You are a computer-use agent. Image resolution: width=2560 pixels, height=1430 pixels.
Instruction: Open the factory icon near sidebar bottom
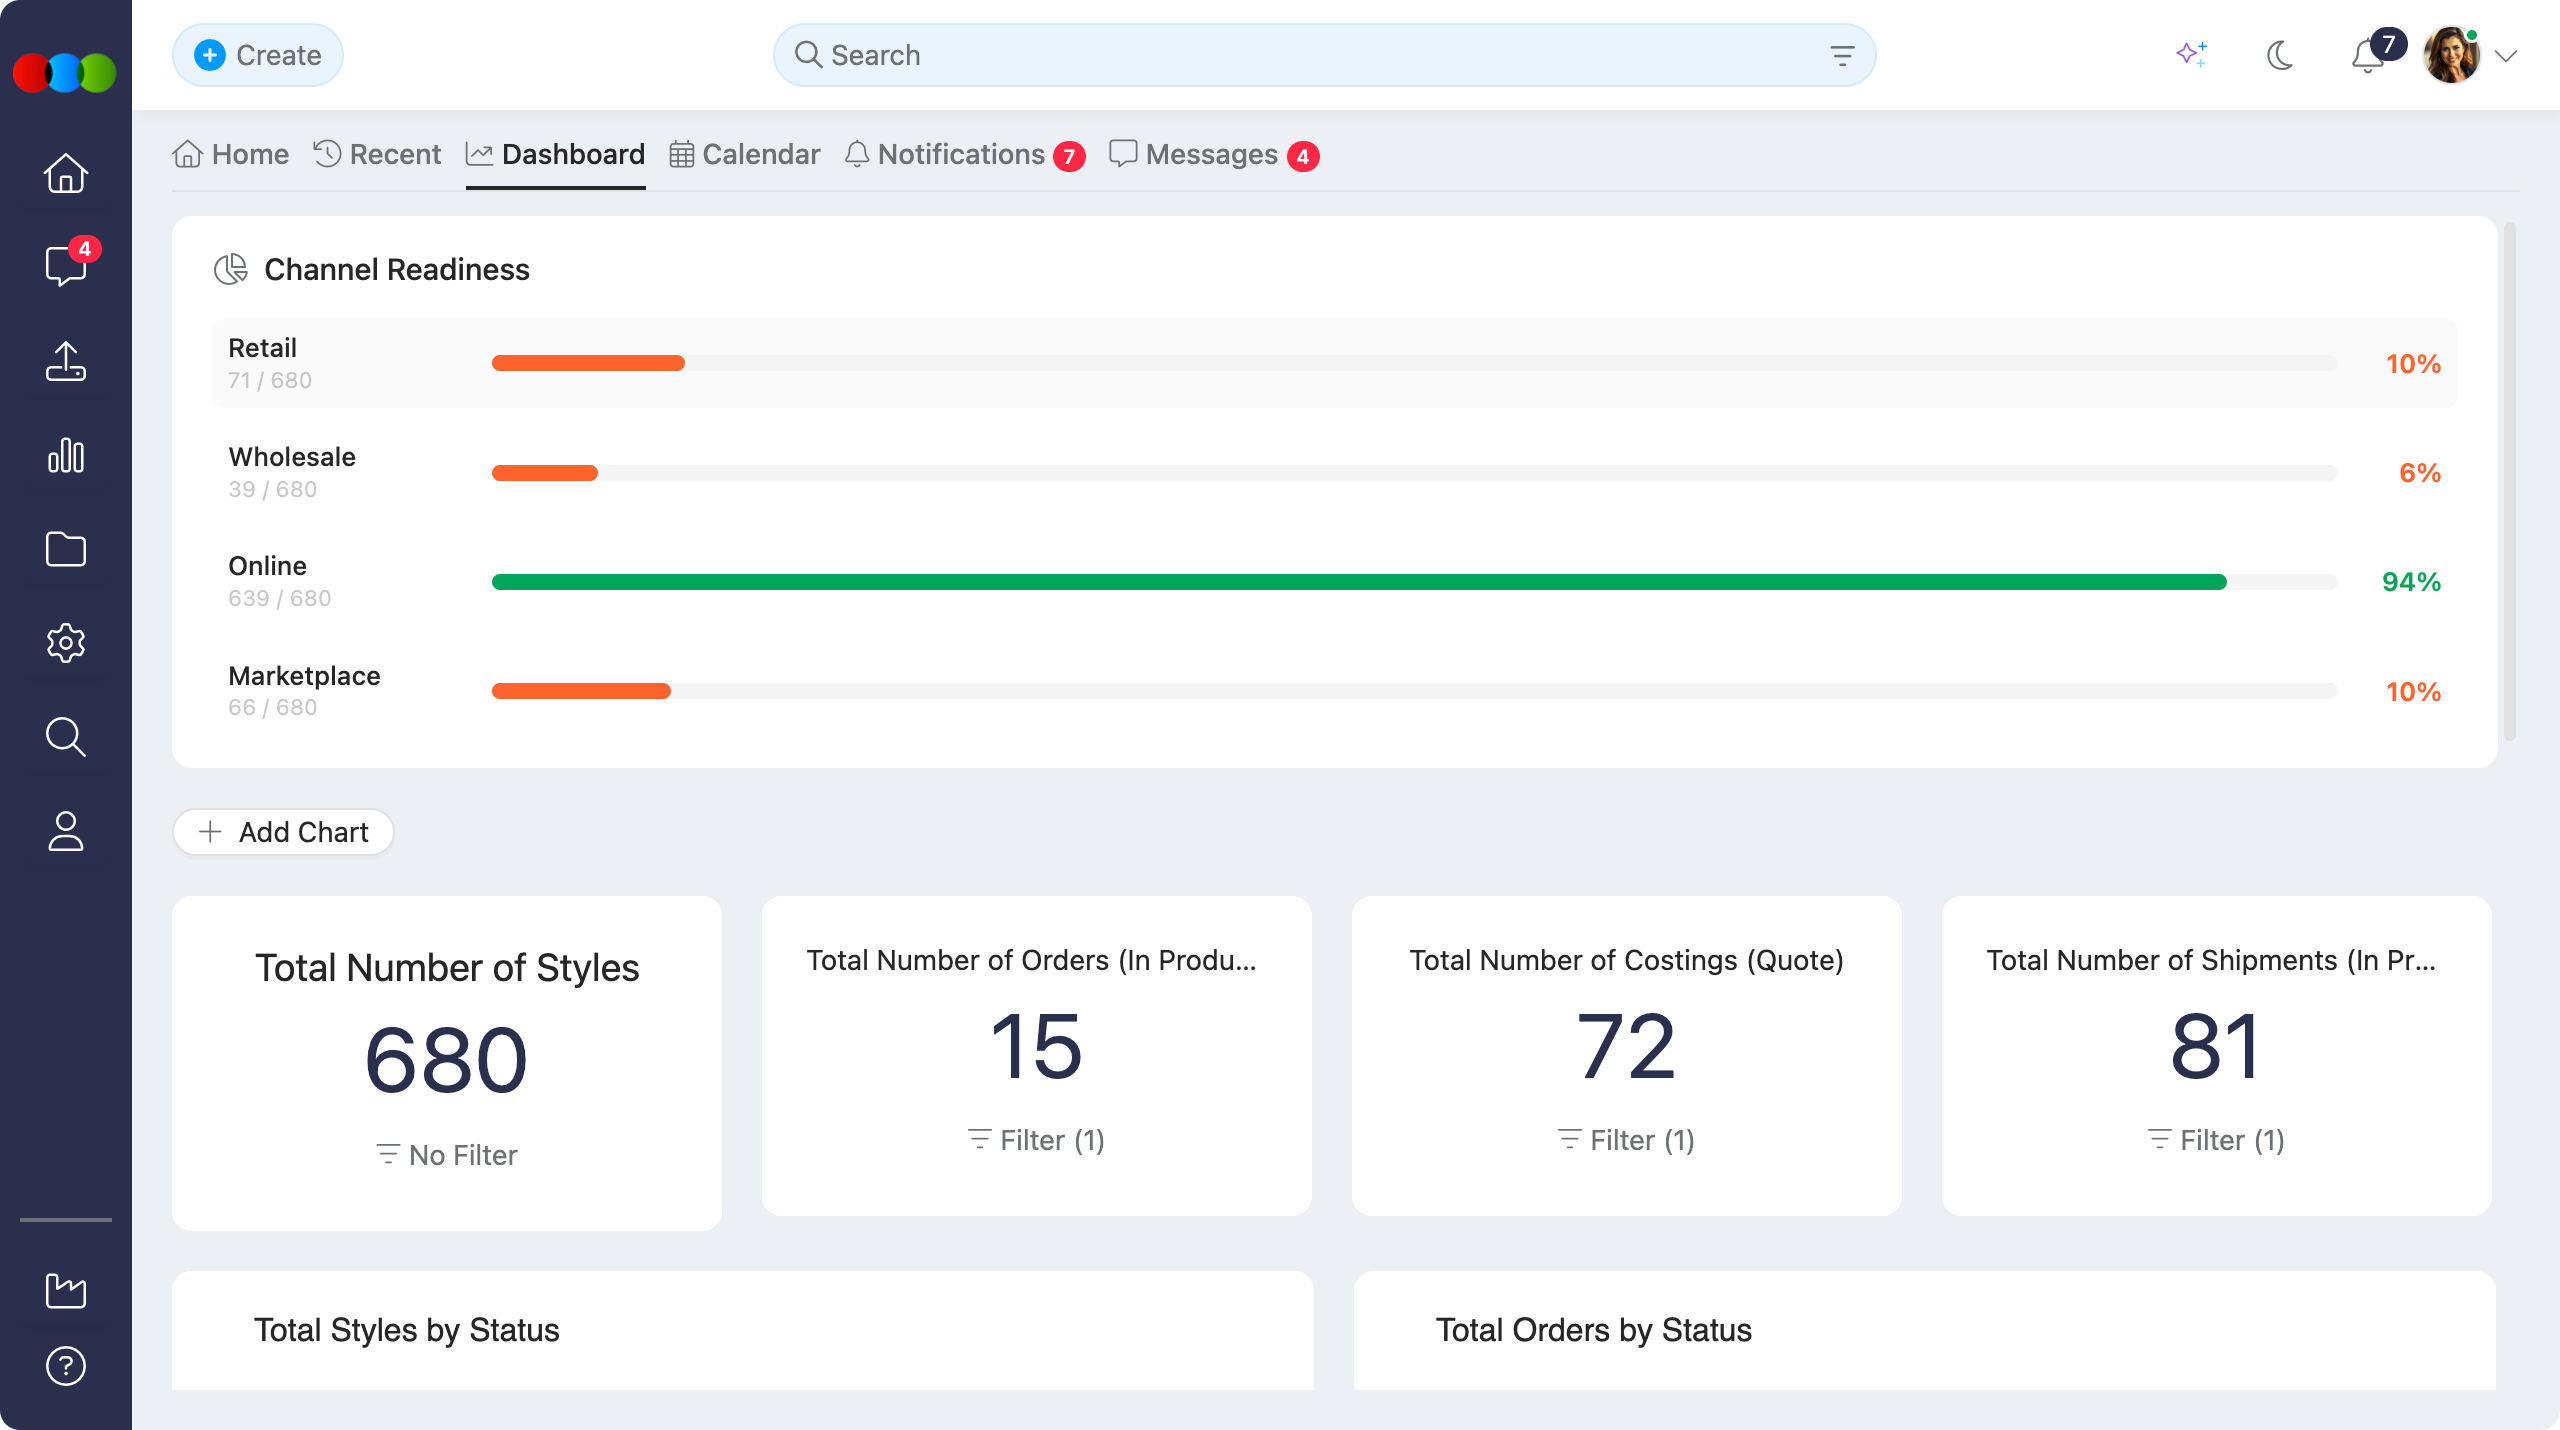[66, 1290]
